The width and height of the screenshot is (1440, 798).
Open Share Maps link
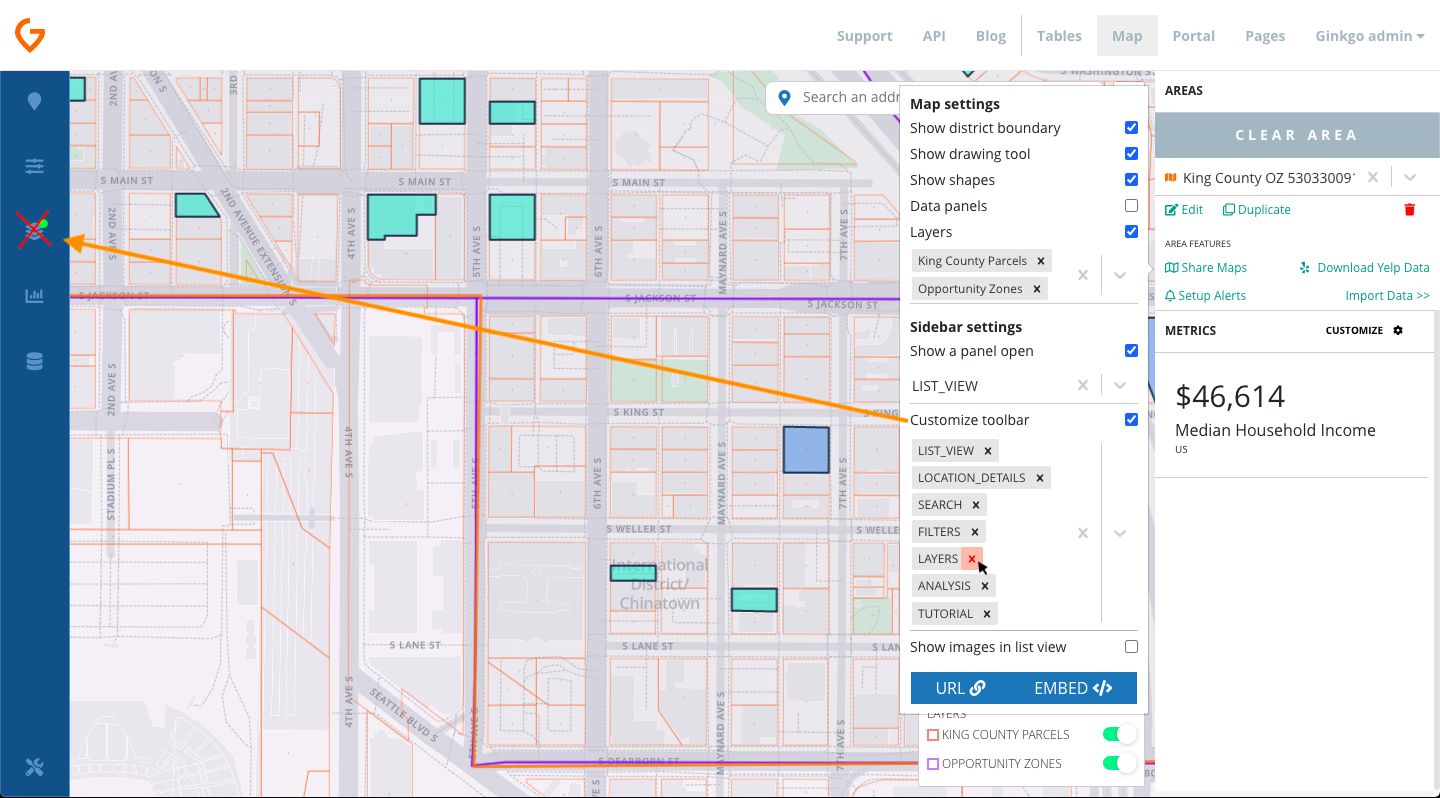1206,268
